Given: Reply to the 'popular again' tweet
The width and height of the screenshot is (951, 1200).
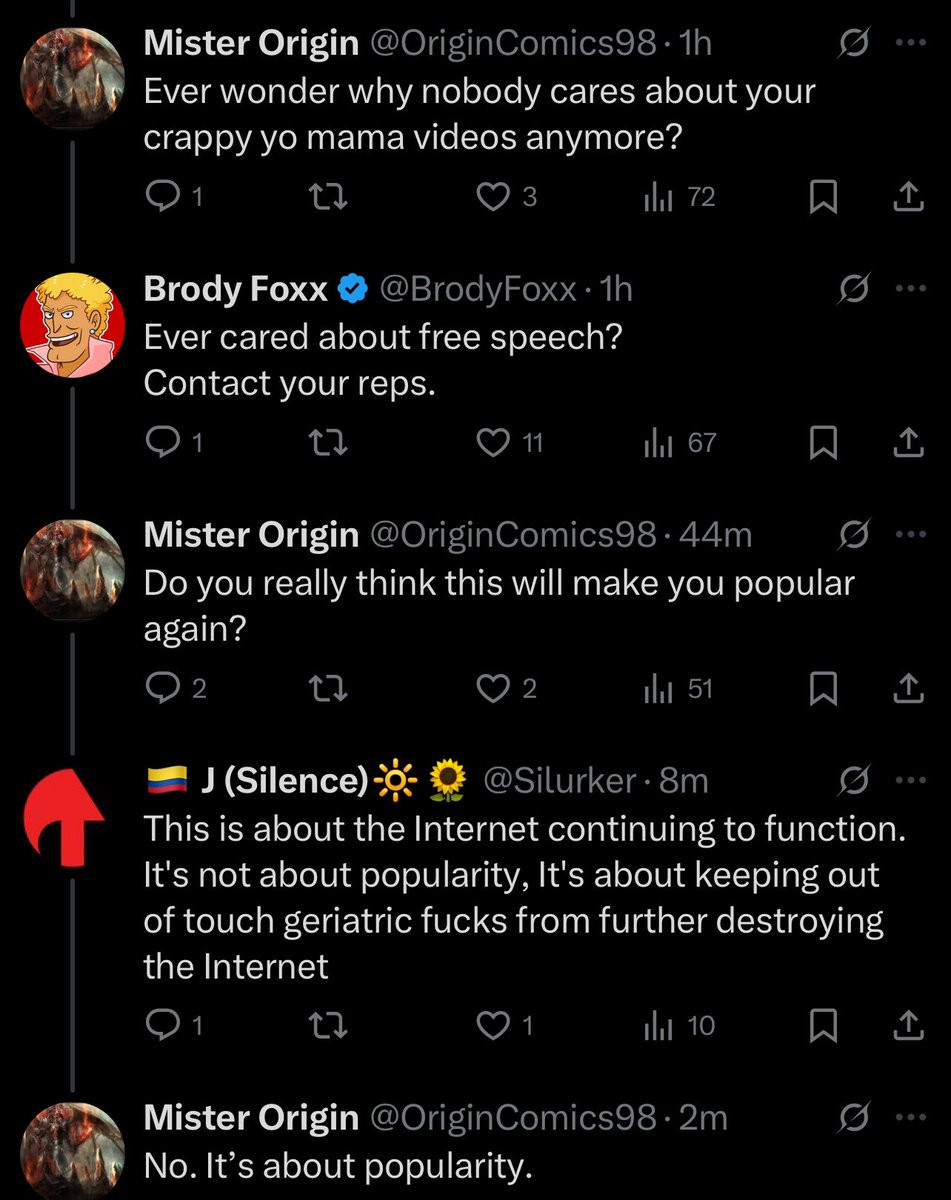Looking at the screenshot, I should (162, 689).
